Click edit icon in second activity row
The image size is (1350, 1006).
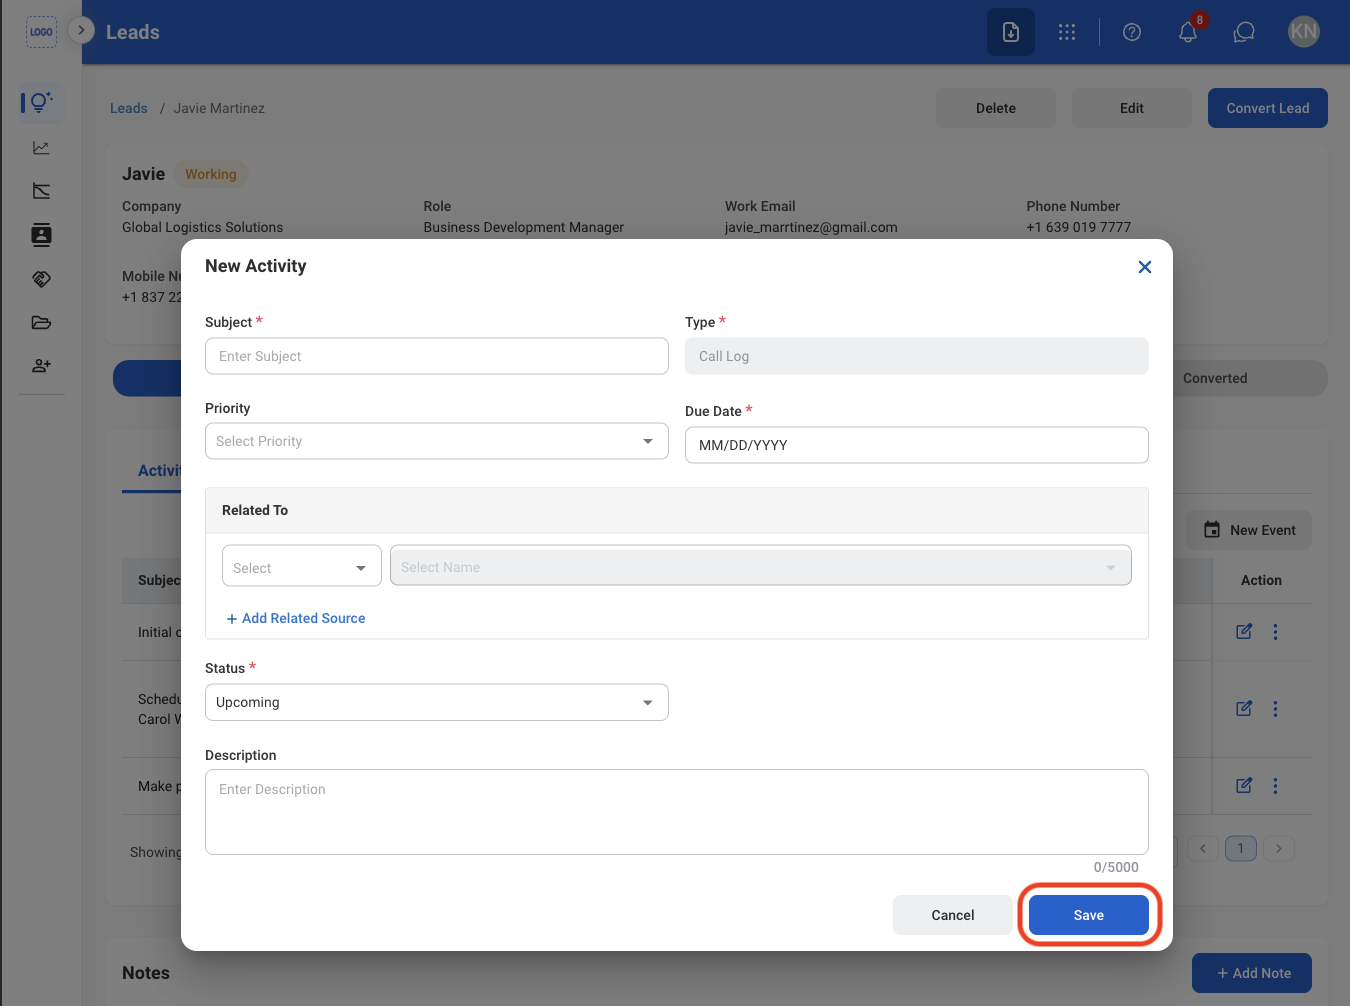(x=1244, y=709)
